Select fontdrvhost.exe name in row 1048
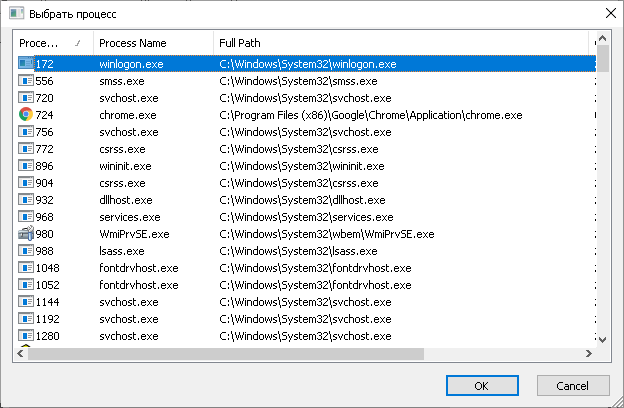Screen dimensions: 624x408 pyautogui.click(x=138, y=268)
